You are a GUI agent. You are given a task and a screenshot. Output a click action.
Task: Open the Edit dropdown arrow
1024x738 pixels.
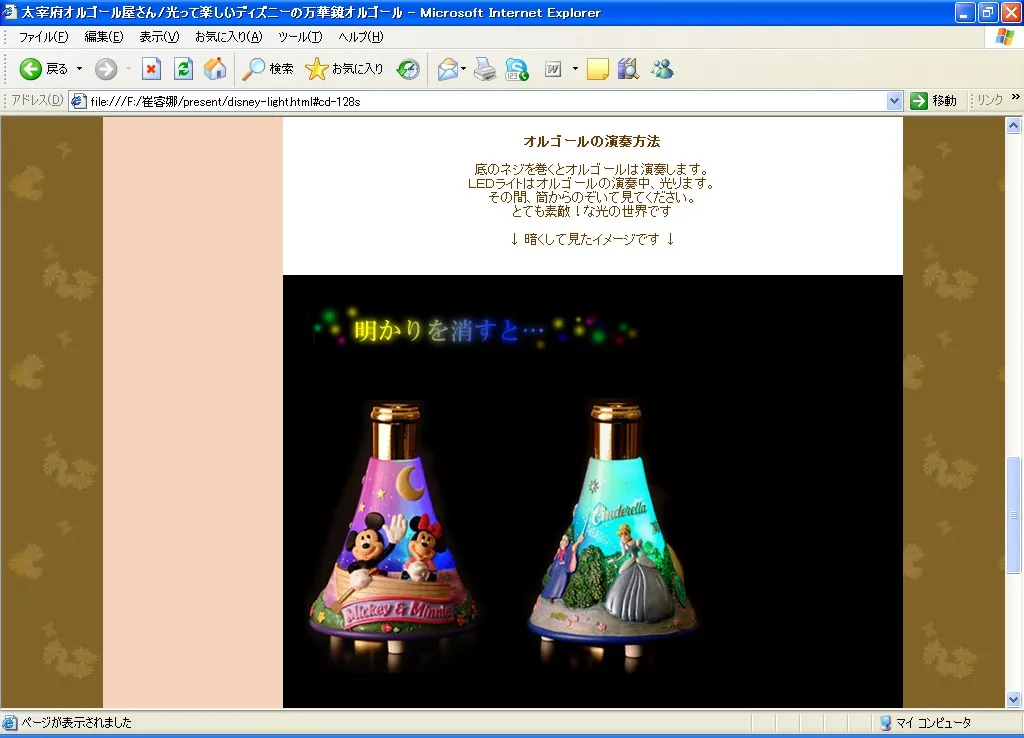tap(575, 69)
